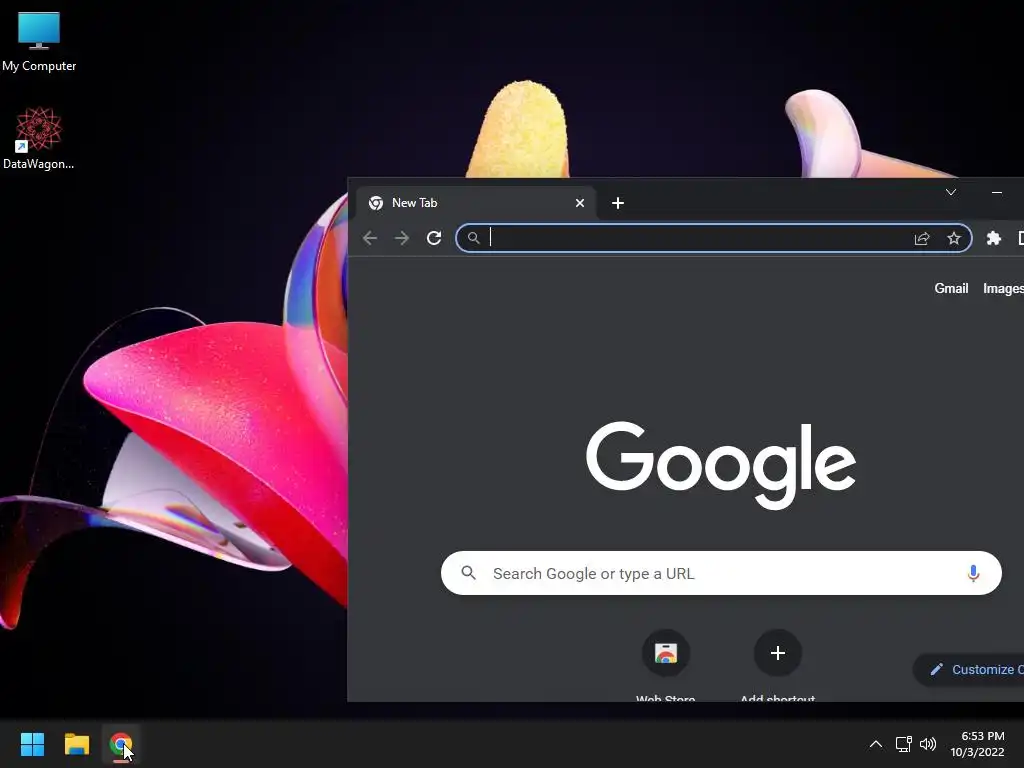
Task: Open the volume speaker icon in tray
Action: pos(927,744)
